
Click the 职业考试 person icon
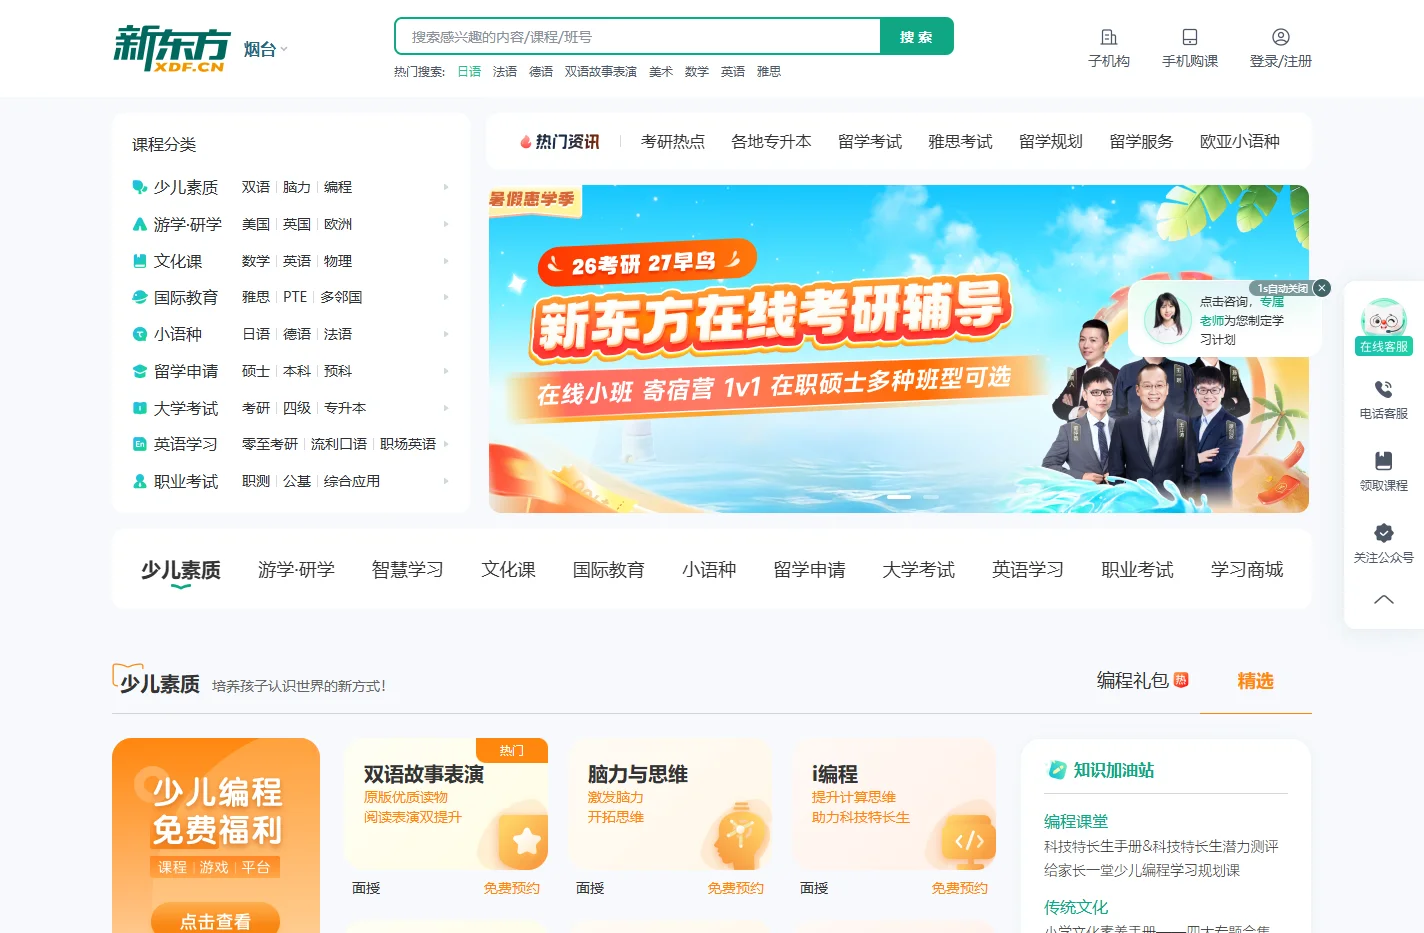140,481
